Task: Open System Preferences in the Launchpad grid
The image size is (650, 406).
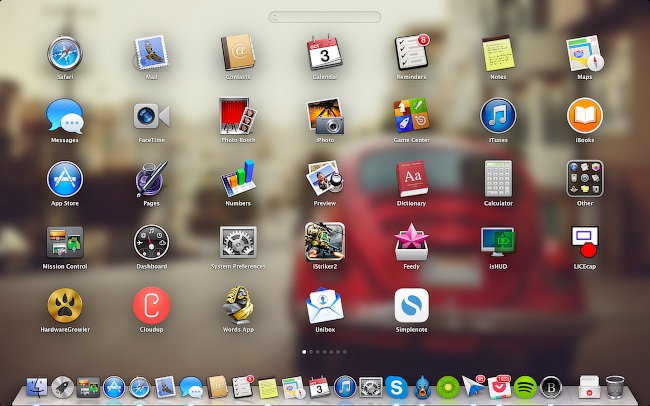Action: 238,243
